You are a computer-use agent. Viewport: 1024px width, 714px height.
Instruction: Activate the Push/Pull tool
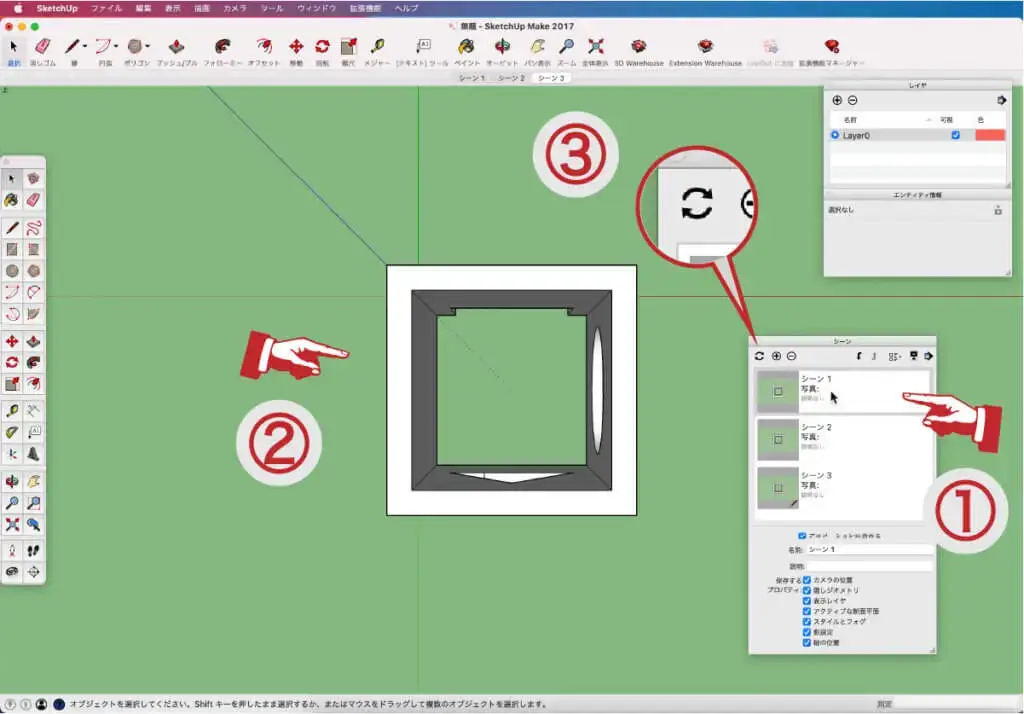(x=176, y=47)
